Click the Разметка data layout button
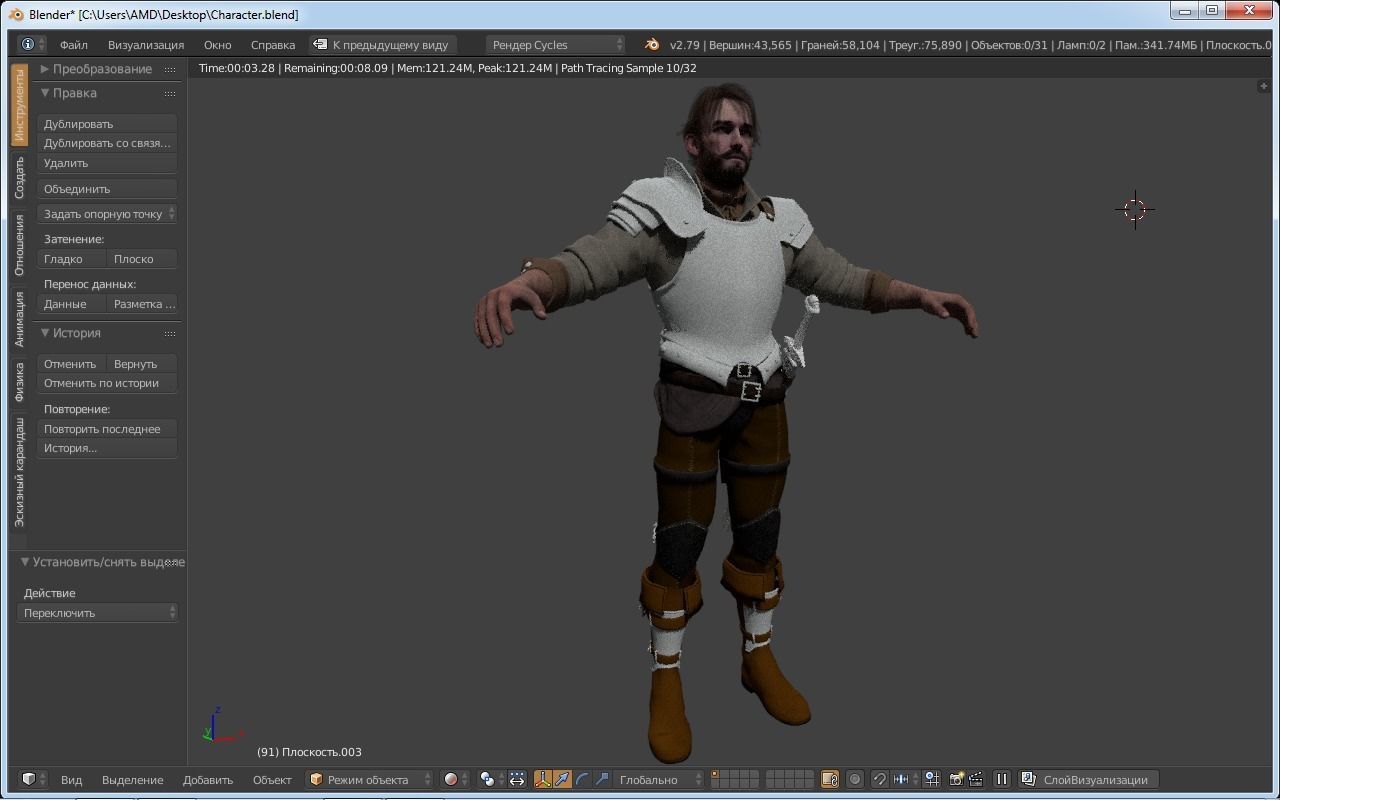The height and width of the screenshot is (800, 1380). point(143,304)
